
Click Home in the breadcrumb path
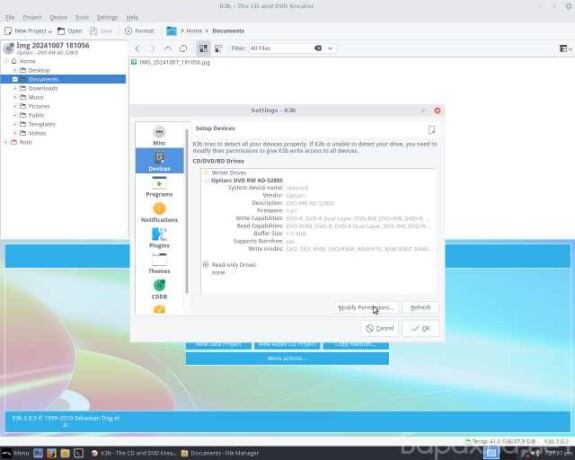pyautogui.click(x=194, y=31)
